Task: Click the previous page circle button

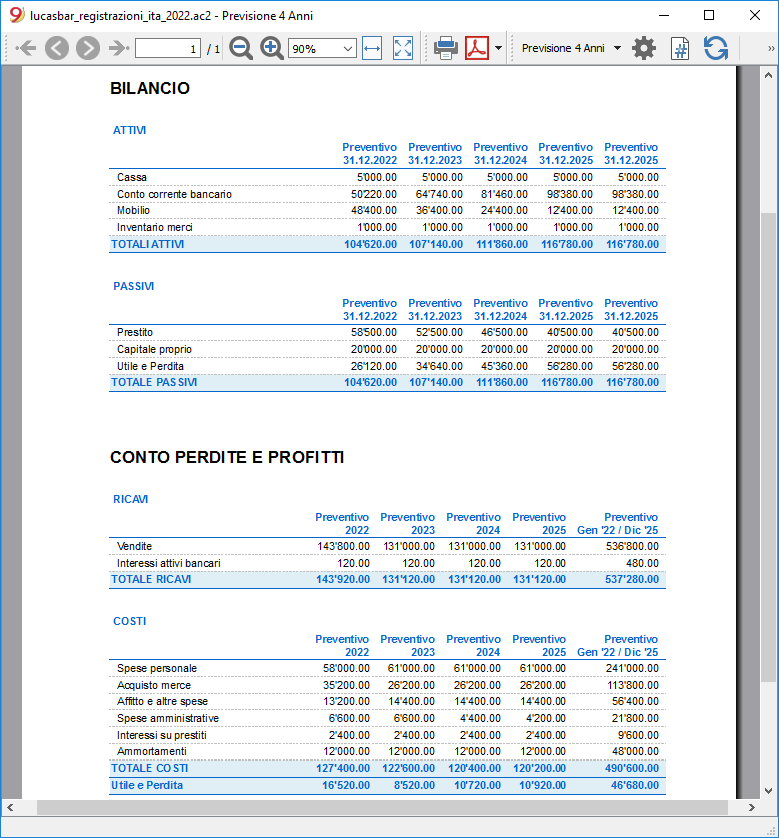Action: 57,49
